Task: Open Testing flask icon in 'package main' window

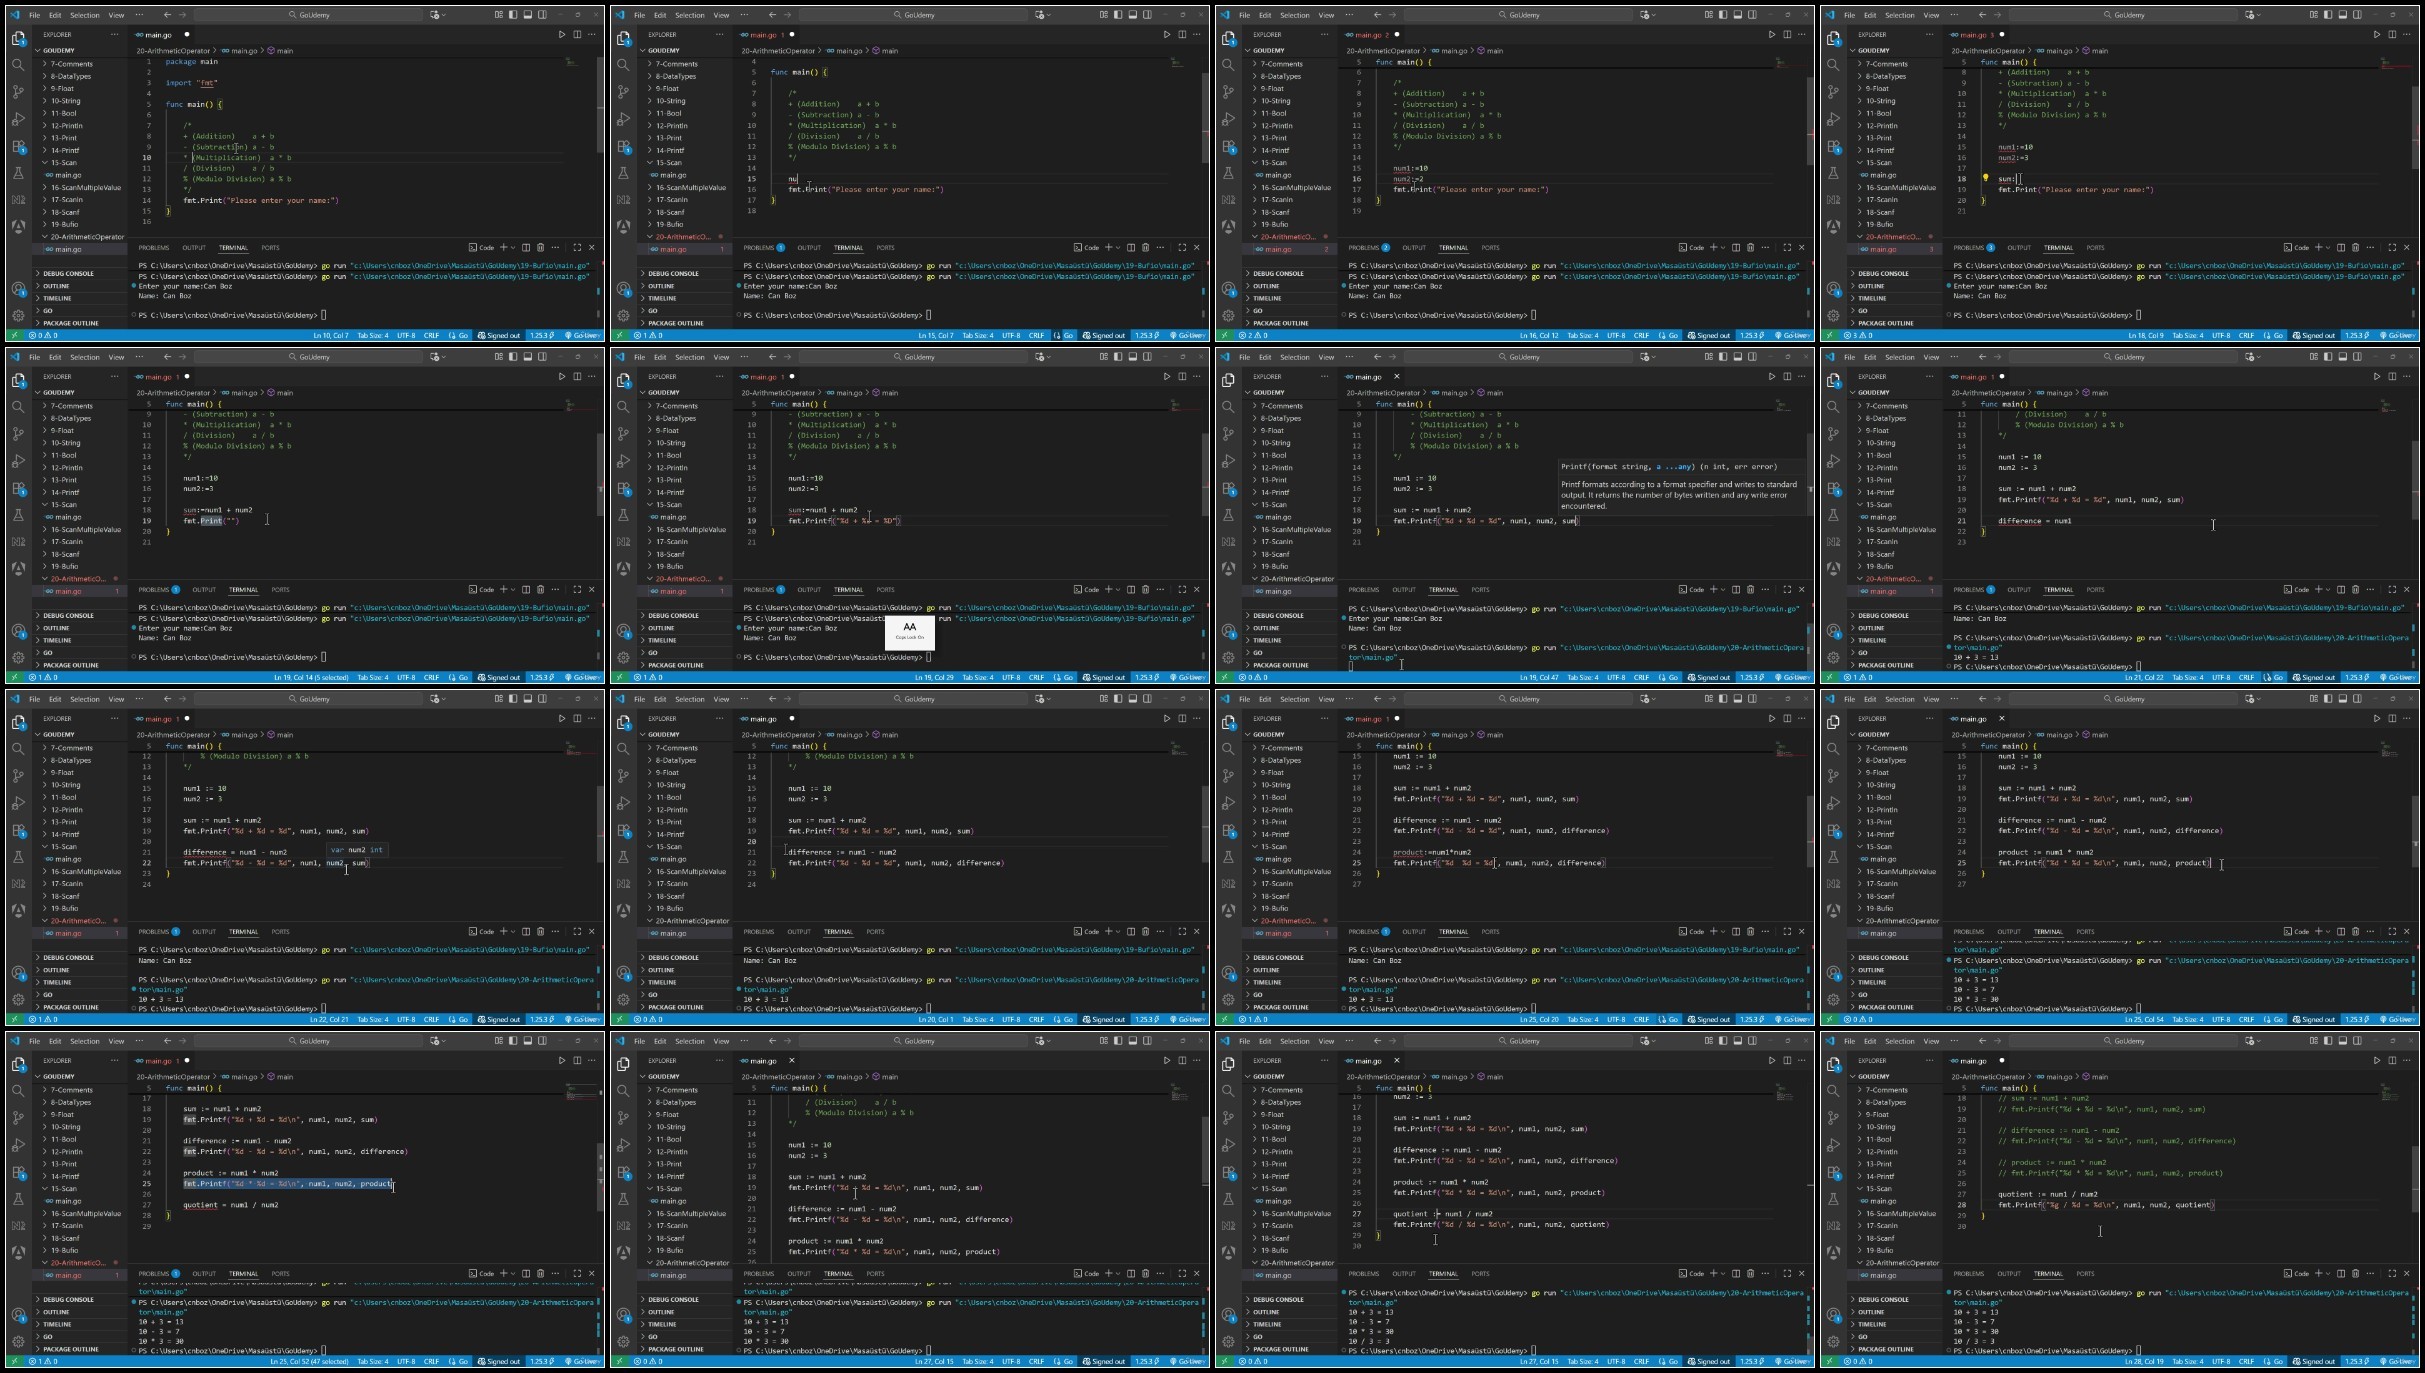Action: pyautogui.click(x=18, y=173)
